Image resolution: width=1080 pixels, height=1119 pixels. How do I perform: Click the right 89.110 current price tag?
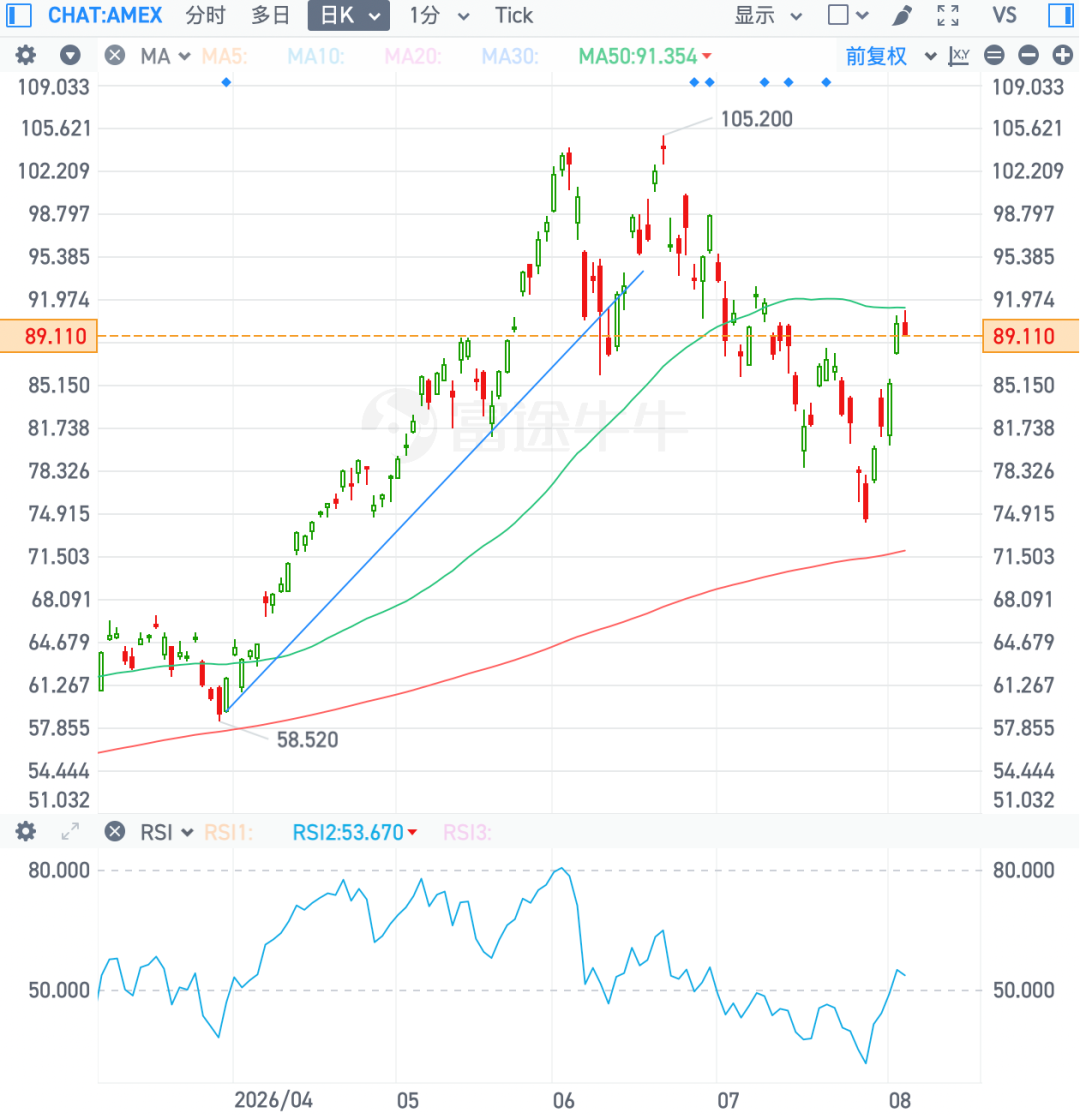pos(1031,335)
